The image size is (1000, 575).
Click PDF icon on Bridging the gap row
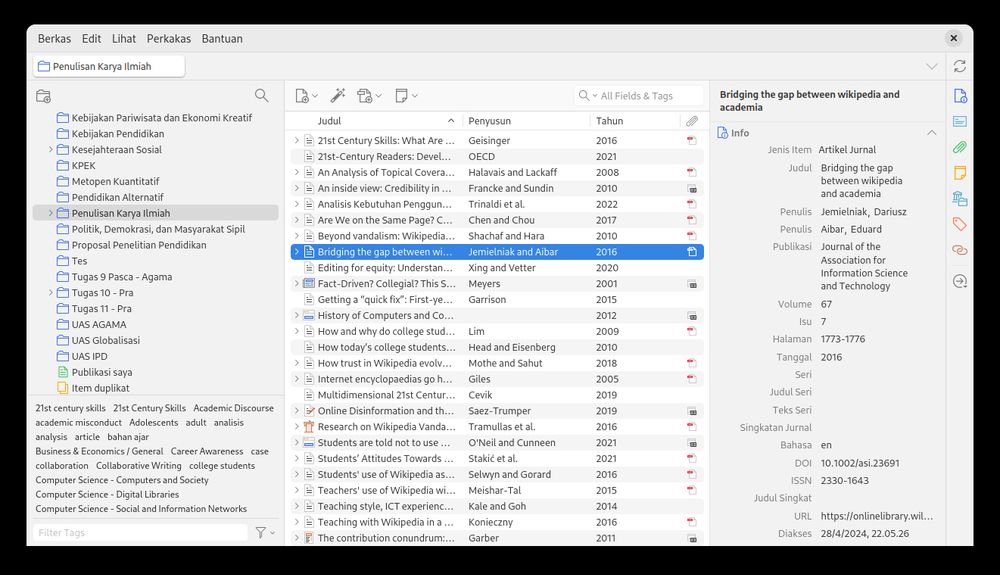tap(692, 252)
